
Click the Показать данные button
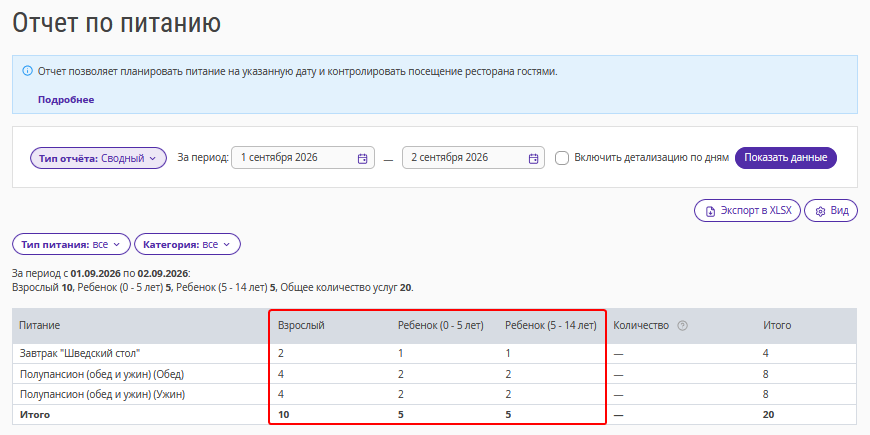coord(786,158)
